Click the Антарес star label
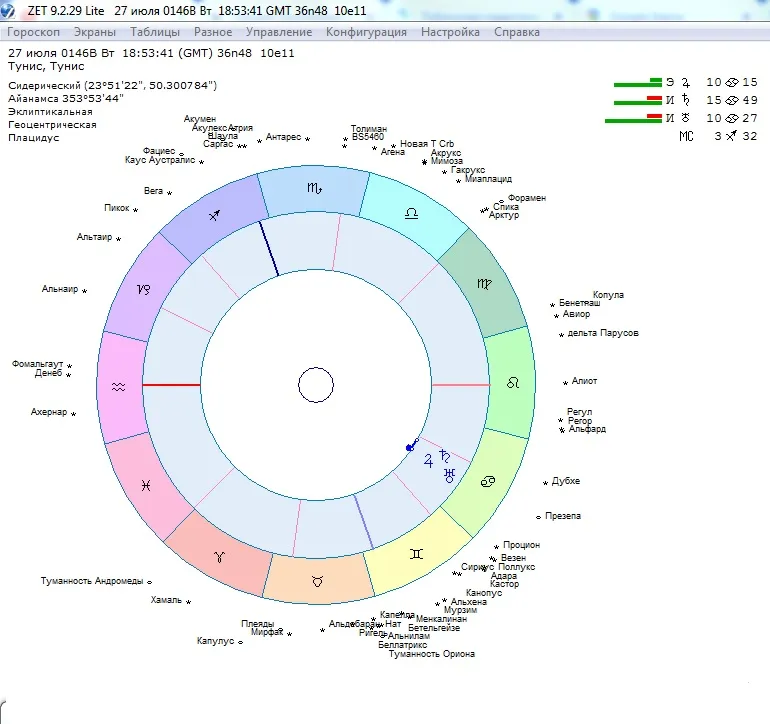 point(283,137)
